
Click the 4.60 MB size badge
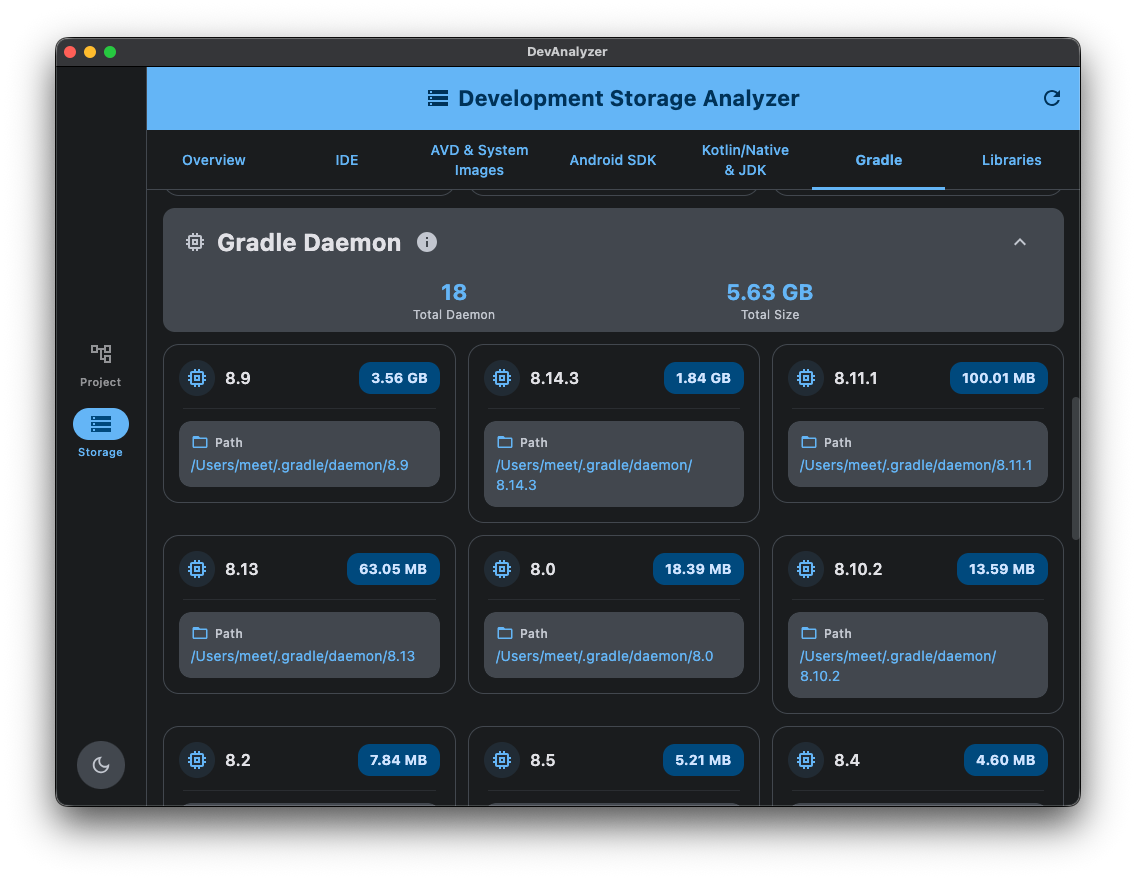click(1006, 760)
